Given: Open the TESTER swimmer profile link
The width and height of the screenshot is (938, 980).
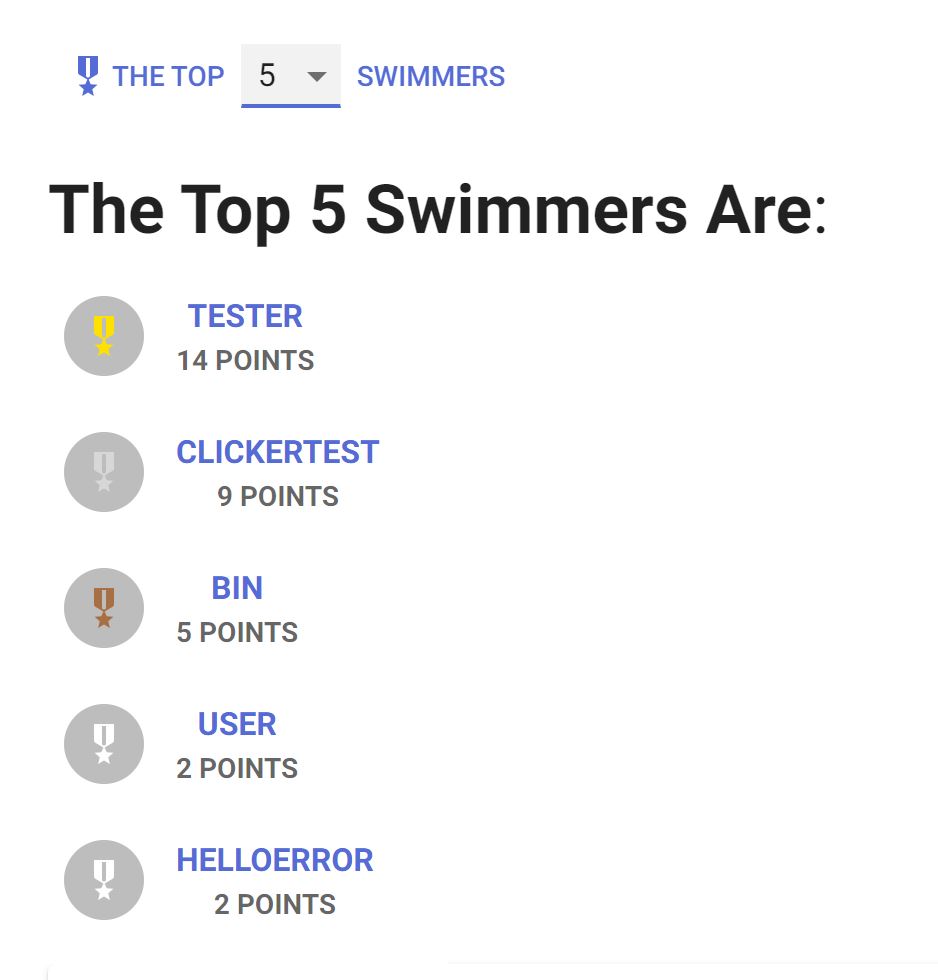Looking at the screenshot, I should (x=245, y=316).
